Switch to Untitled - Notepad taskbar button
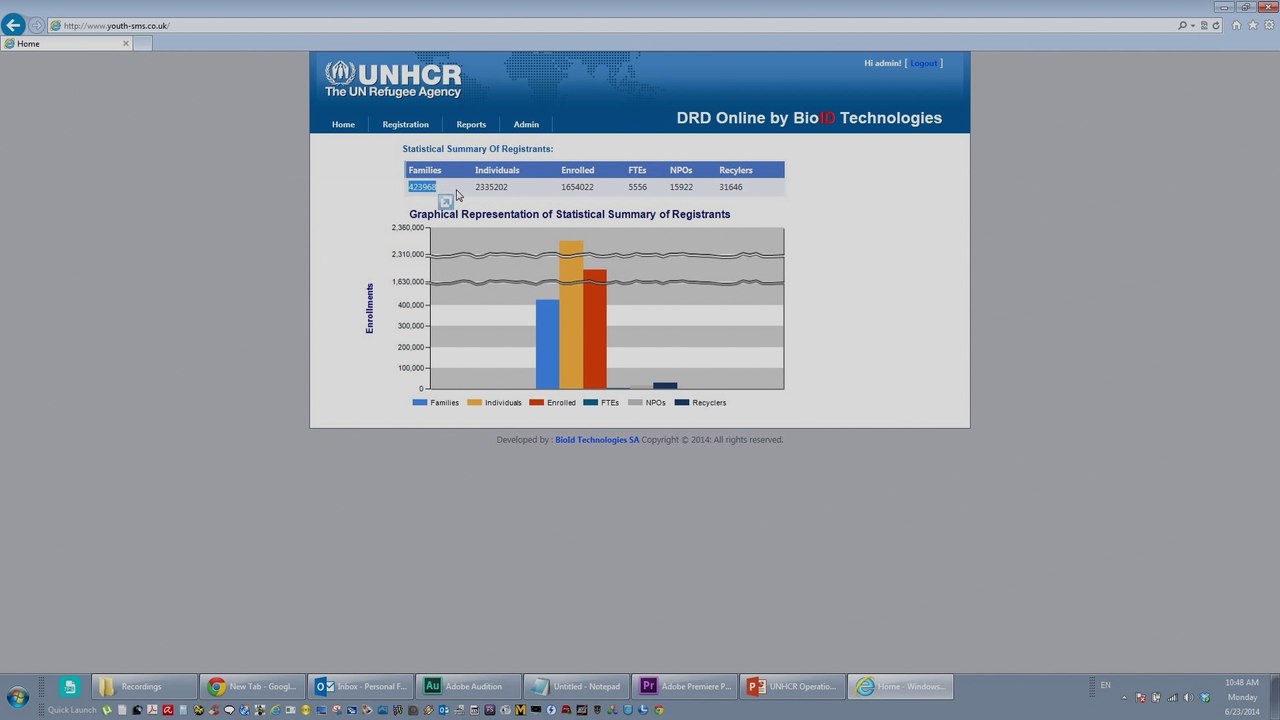The height and width of the screenshot is (720, 1280). 577,687
